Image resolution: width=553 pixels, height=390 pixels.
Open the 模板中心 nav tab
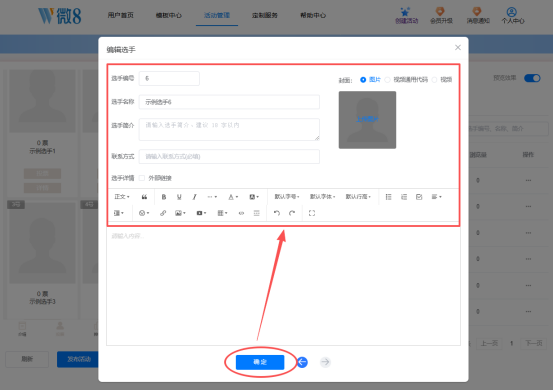(169, 15)
